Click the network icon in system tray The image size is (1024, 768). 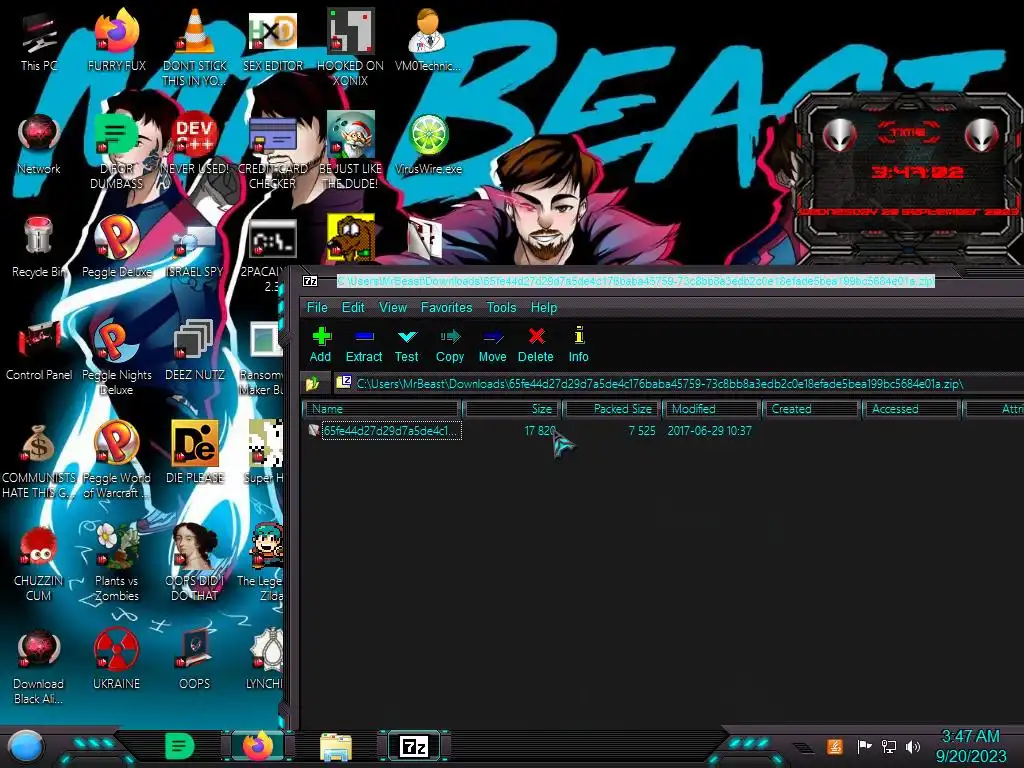[889, 746]
